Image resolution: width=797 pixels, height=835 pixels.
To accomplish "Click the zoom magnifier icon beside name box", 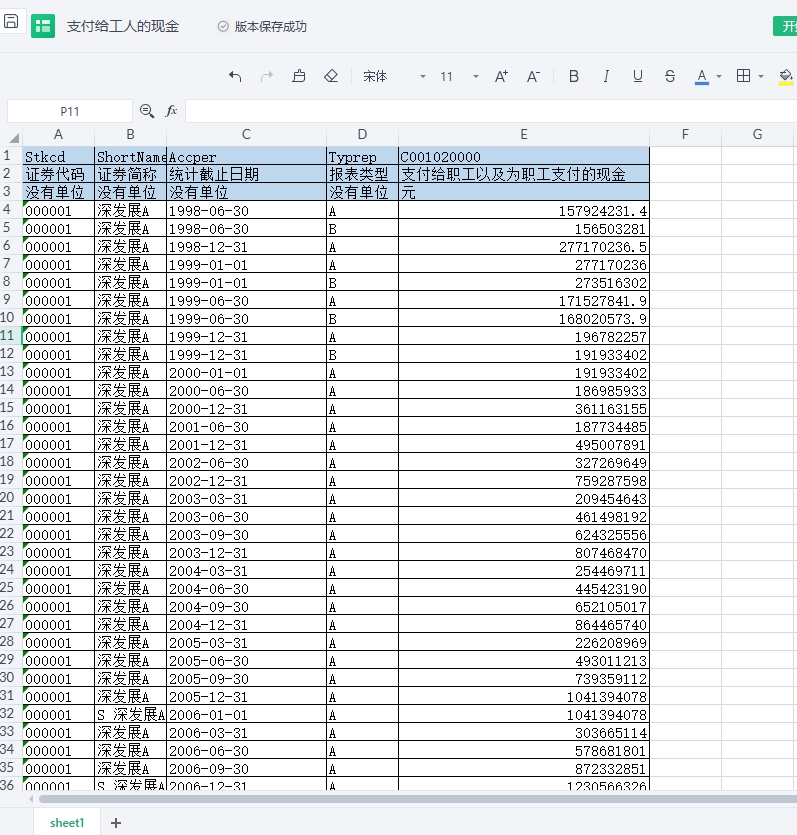I will point(146,111).
